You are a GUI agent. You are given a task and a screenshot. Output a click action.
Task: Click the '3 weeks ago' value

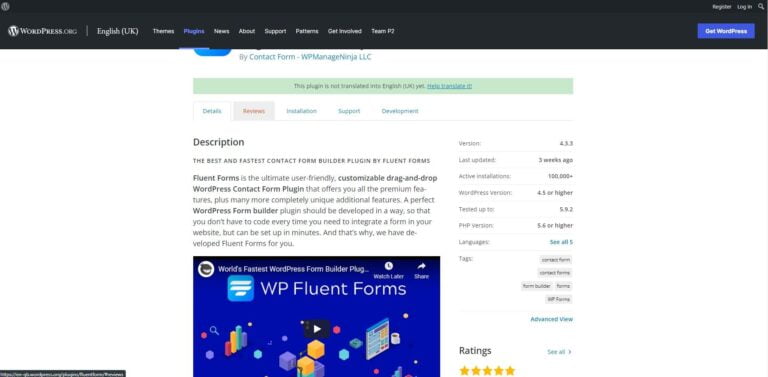[555, 160]
